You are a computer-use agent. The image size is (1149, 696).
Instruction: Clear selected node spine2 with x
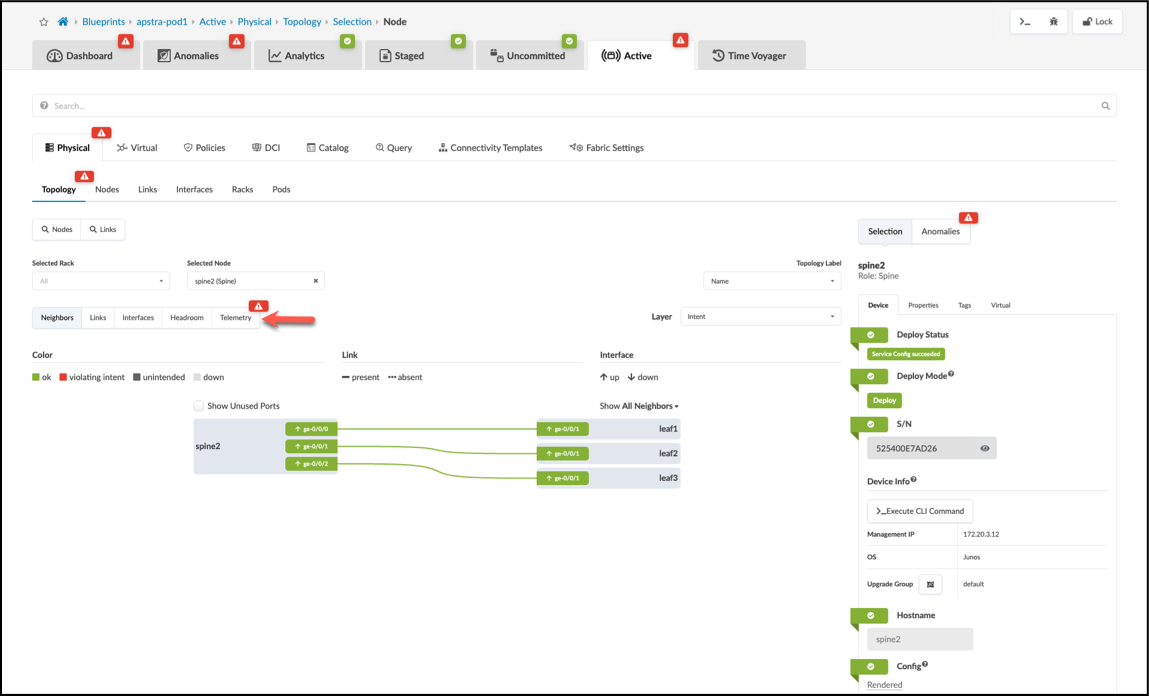click(316, 281)
